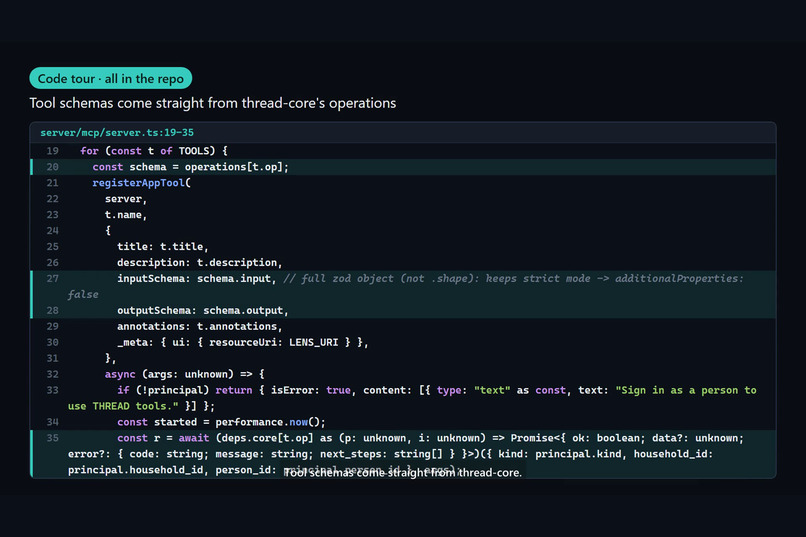Click the heading 'Tool schemas come straight from thread-core's operations'
This screenshot has width=806, height=537.
point(213,103)
